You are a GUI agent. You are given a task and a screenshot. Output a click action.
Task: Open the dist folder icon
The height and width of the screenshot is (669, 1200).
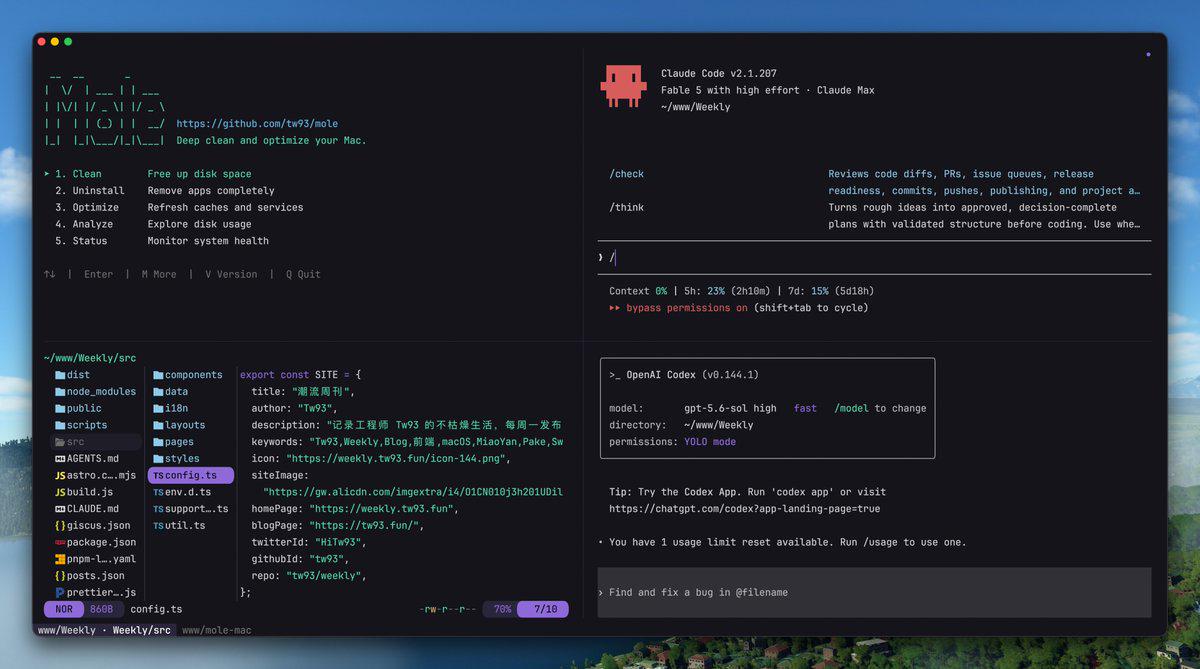(60, 375)
